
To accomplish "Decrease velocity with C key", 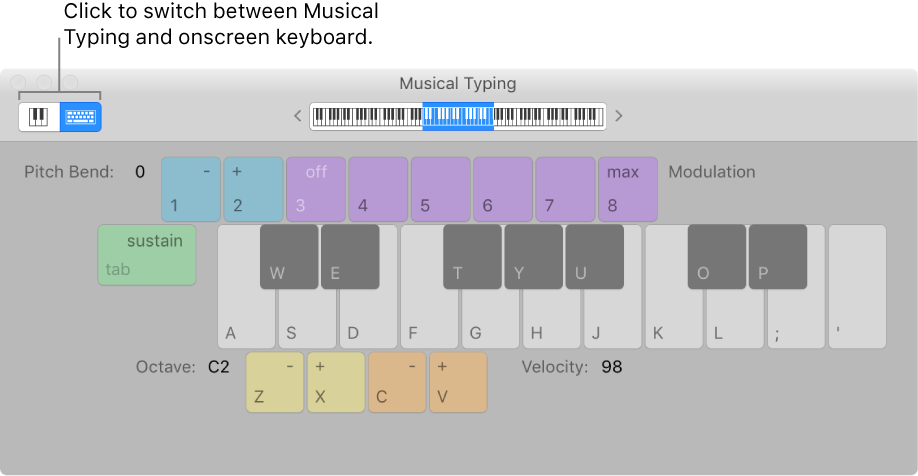I will pyautogui.click(x=397, y=382).
